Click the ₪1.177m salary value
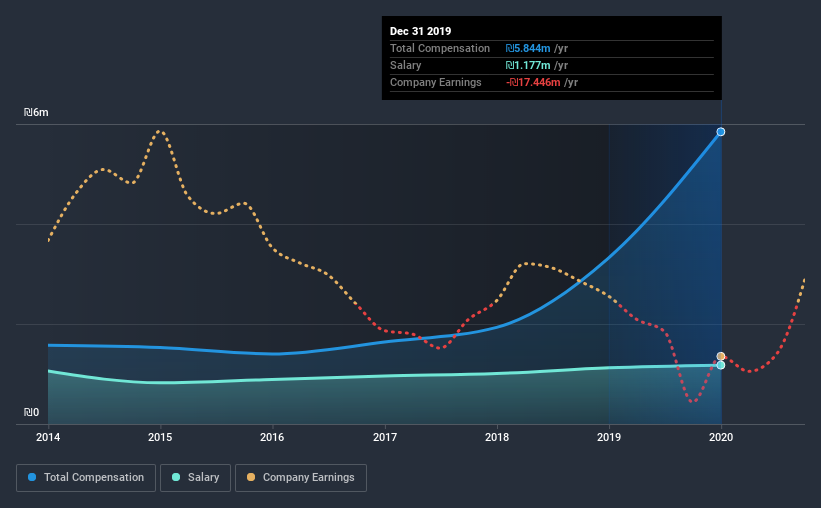 coord(528,65)
